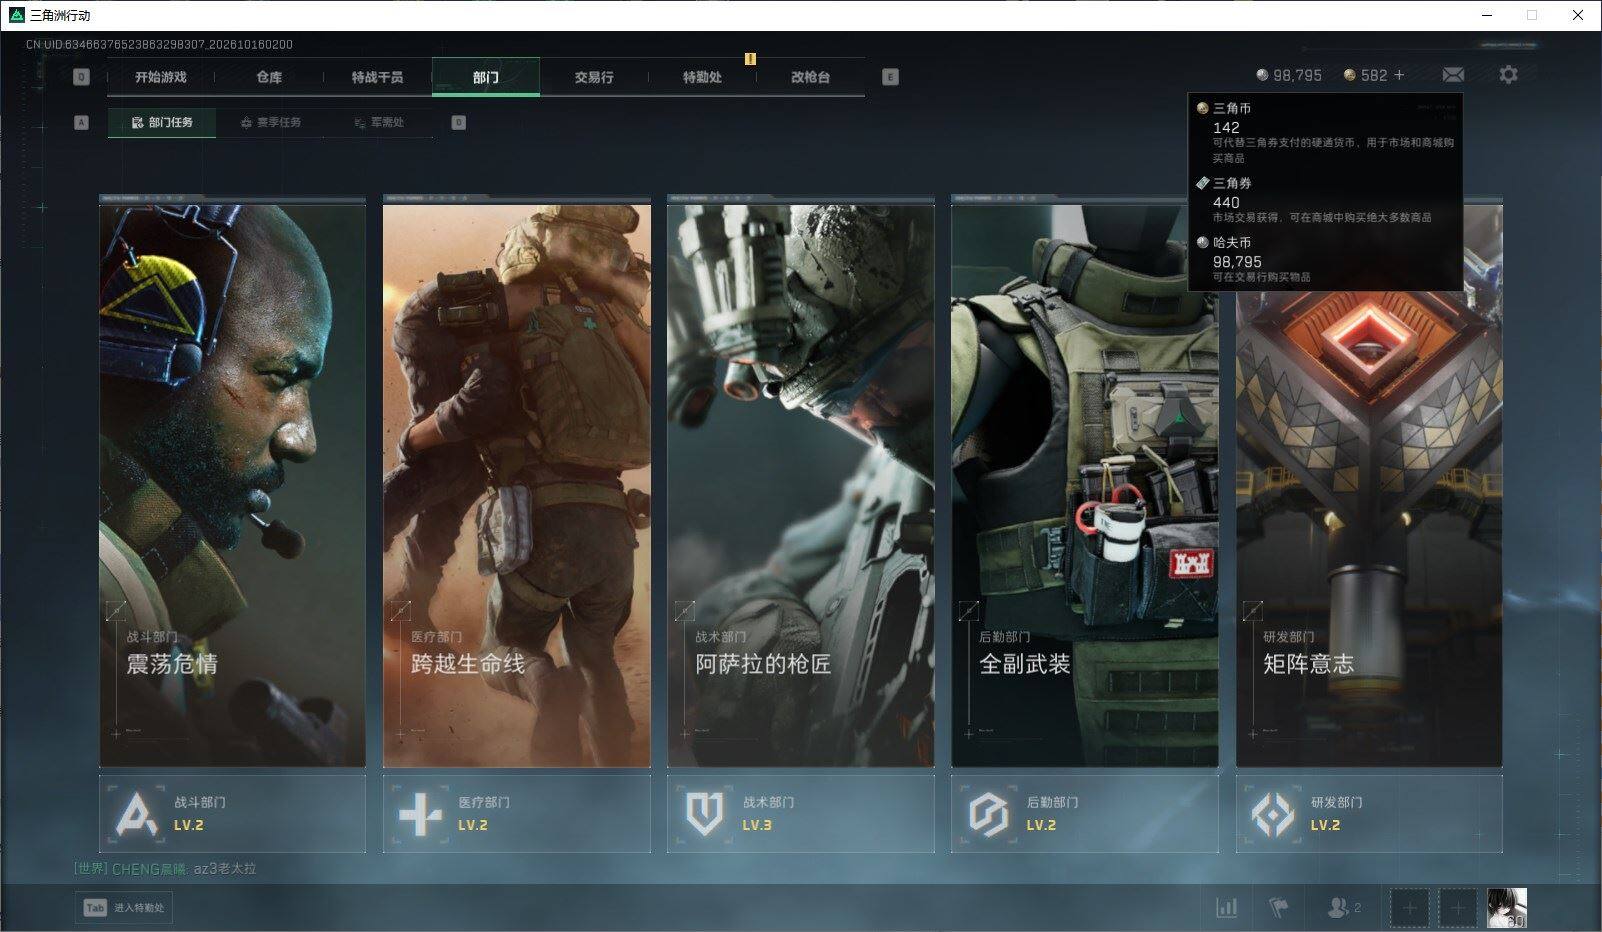Click the D key sub-tab hint
Image resolution: width=1602 pixels, height=932 pixels.
458,123
